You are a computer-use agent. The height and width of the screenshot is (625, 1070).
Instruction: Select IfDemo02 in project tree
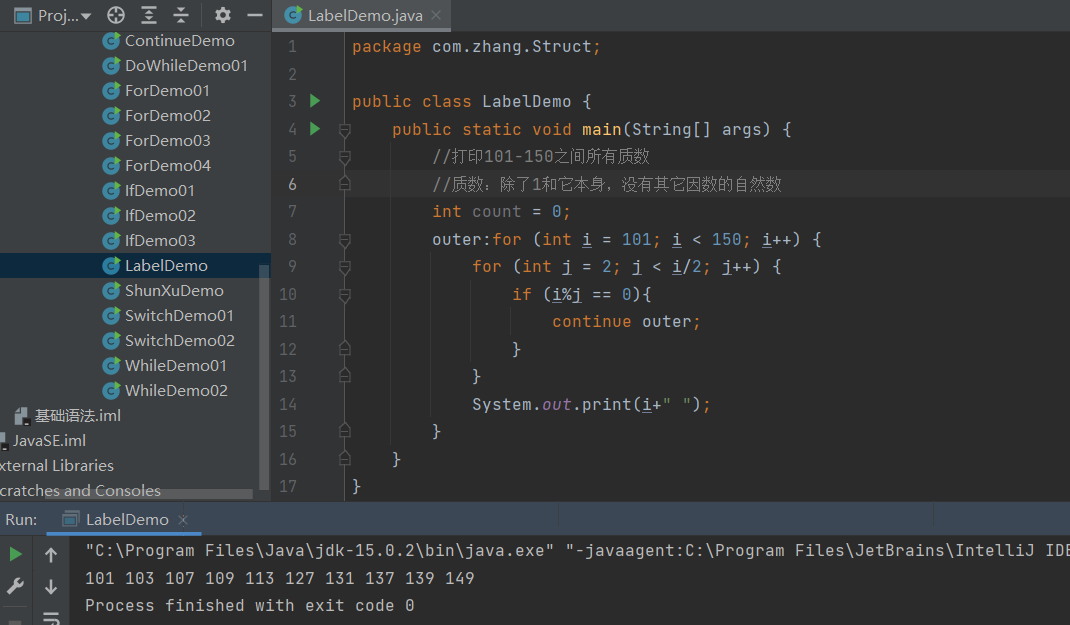[x=160, y=216]
